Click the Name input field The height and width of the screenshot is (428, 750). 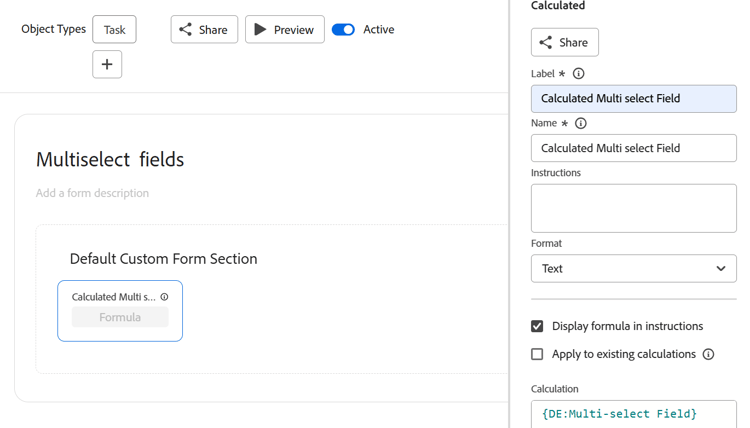(x=634, y=148)
